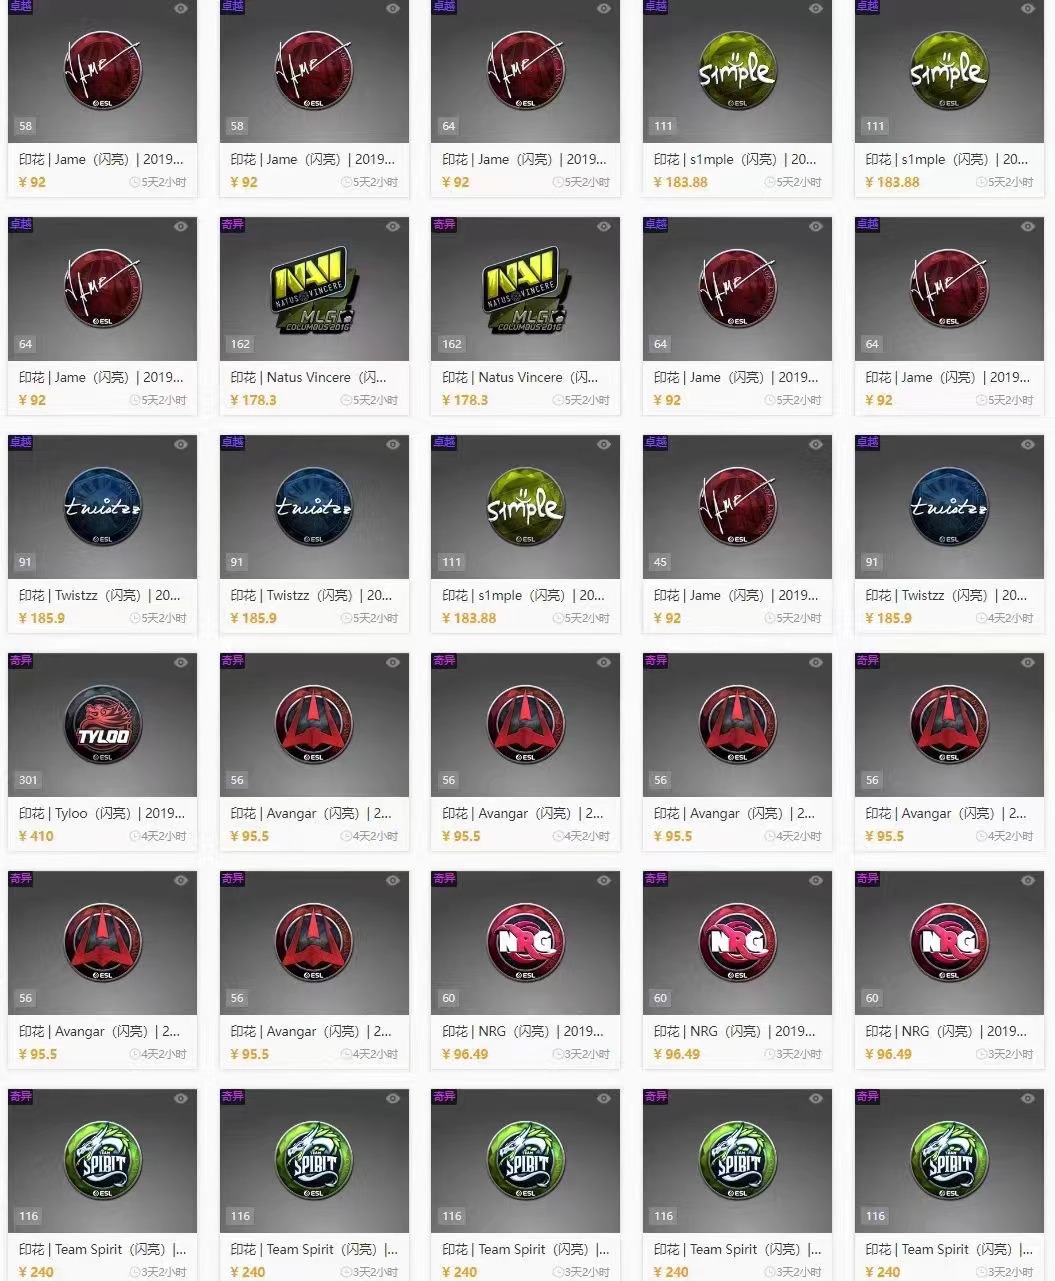Open the first NRG（闪亮）listing title
This screenshot has width=1055, height=1281.
(523, 1031)
